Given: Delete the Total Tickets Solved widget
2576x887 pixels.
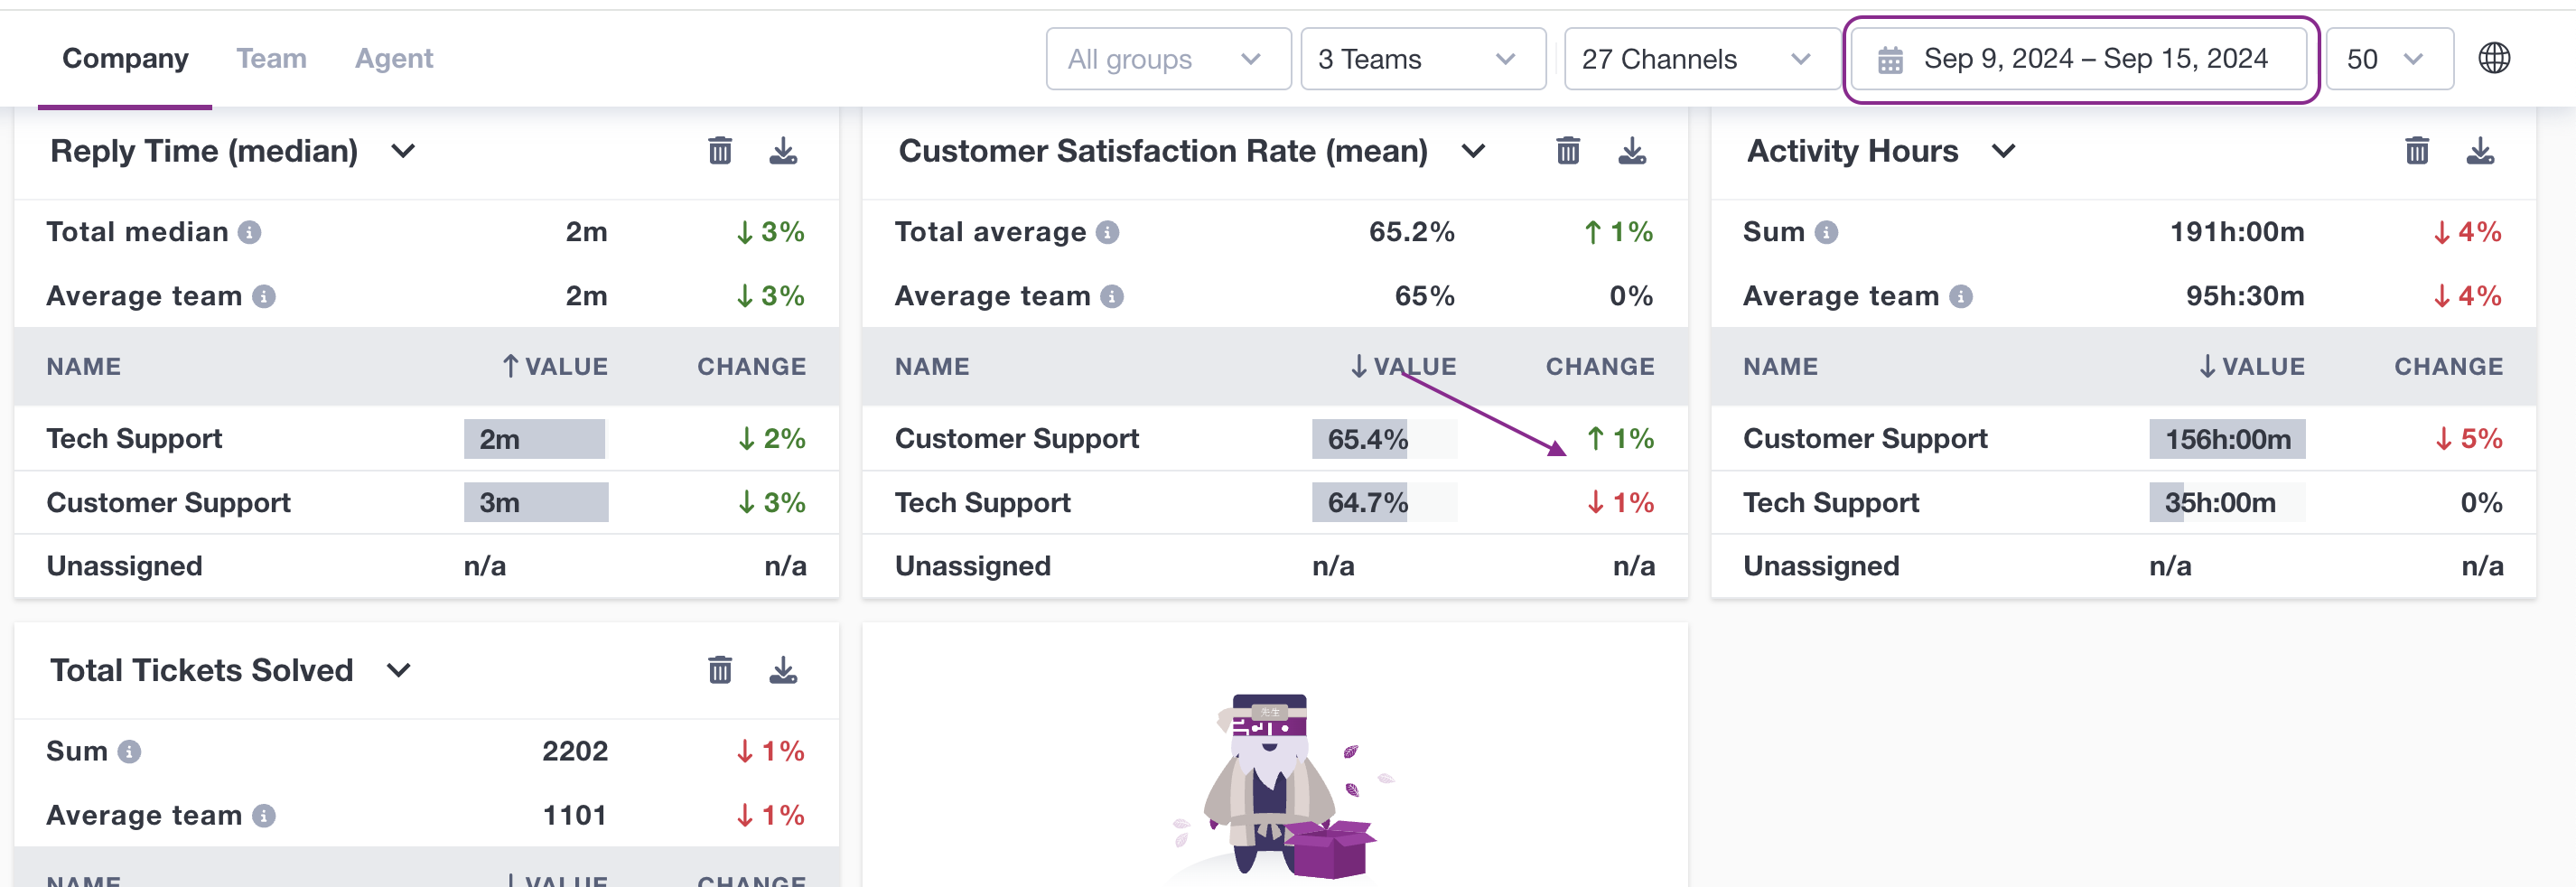Looking at the screenshot, I should pyautogui.click(x=720, y=670).
